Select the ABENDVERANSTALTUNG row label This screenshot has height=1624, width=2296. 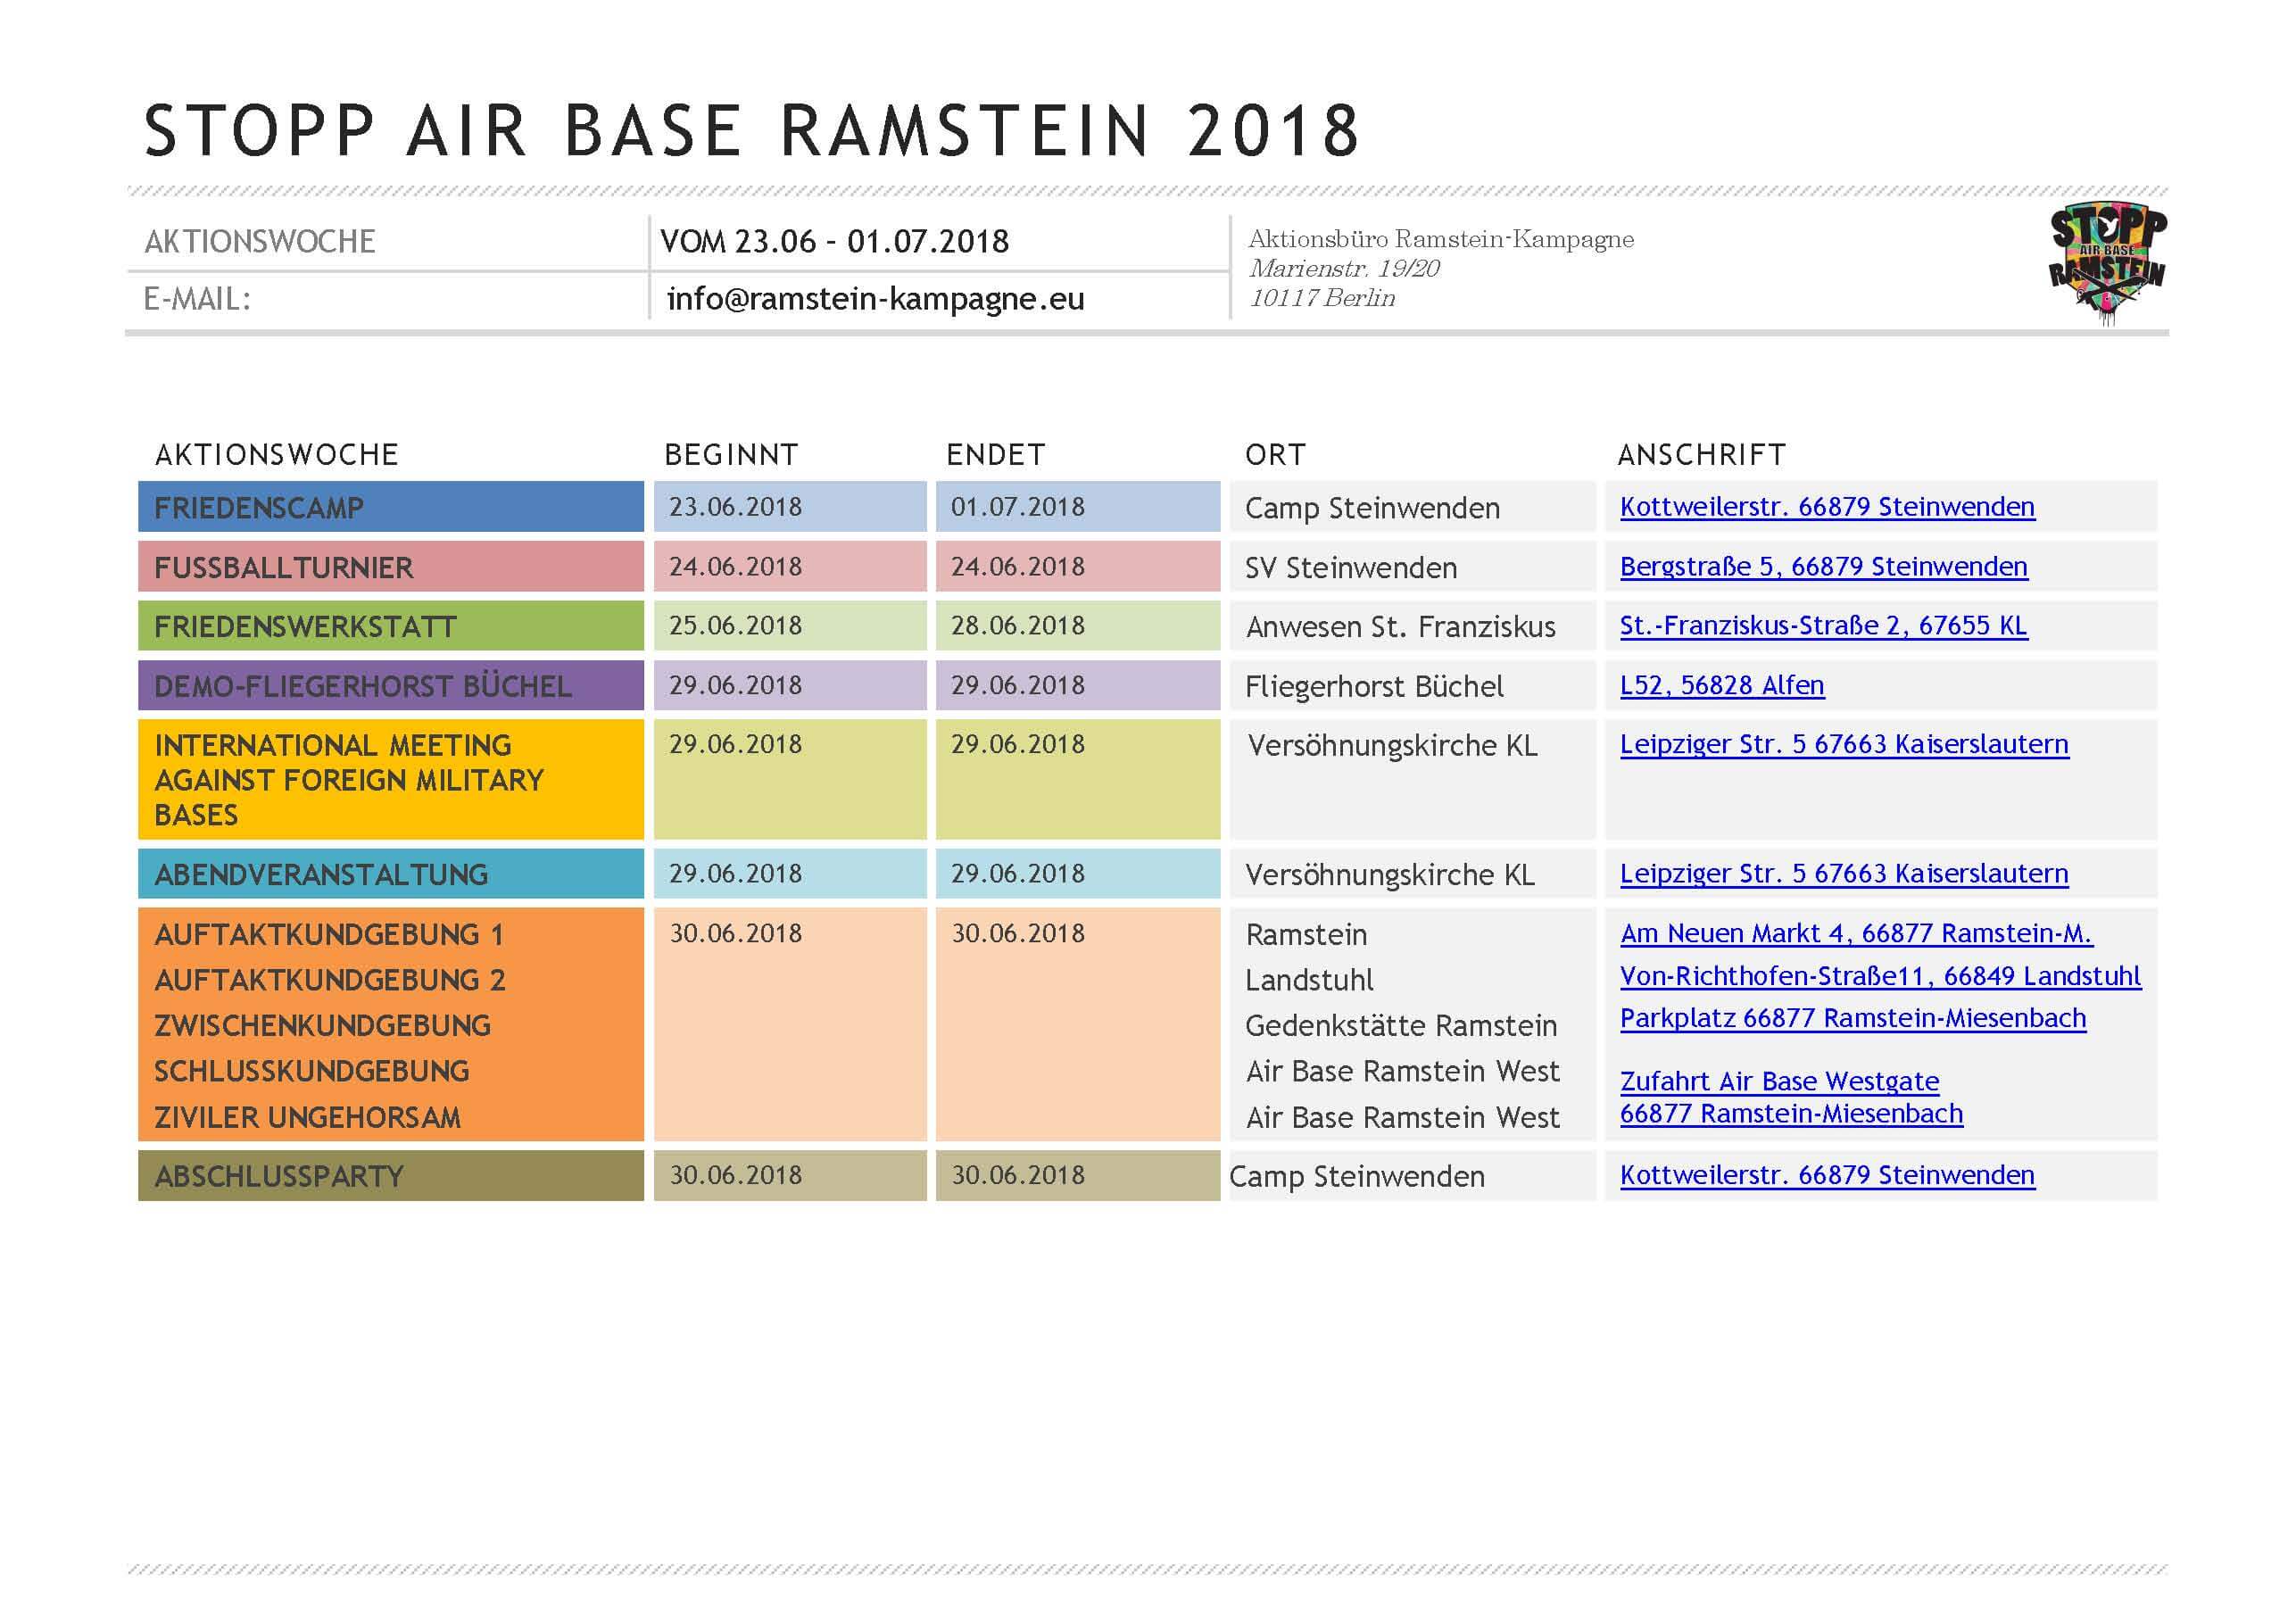[x=391, y=874]
